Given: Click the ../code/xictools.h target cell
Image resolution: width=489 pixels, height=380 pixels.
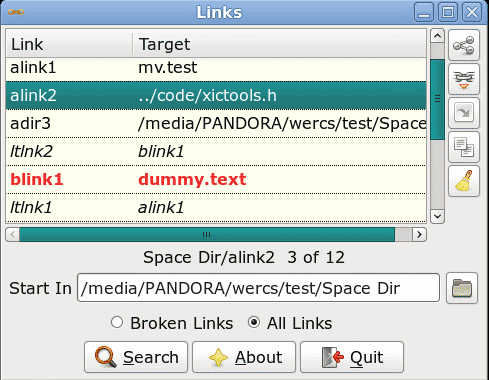Looking at the screenshot, I should click(x=207, y=96).
